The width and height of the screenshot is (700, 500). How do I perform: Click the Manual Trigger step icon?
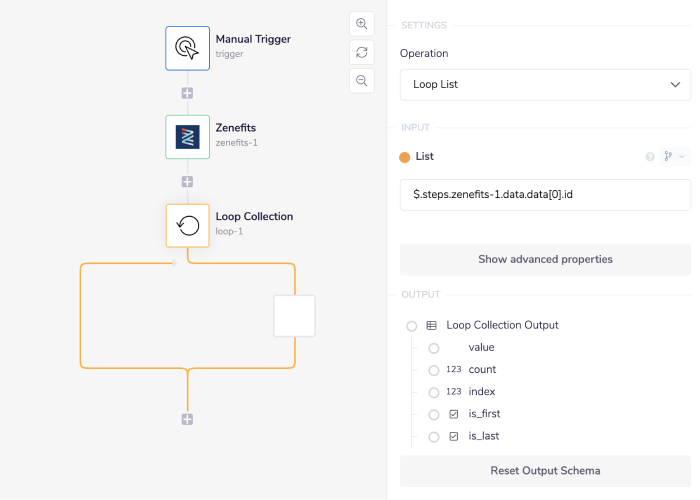187,47
